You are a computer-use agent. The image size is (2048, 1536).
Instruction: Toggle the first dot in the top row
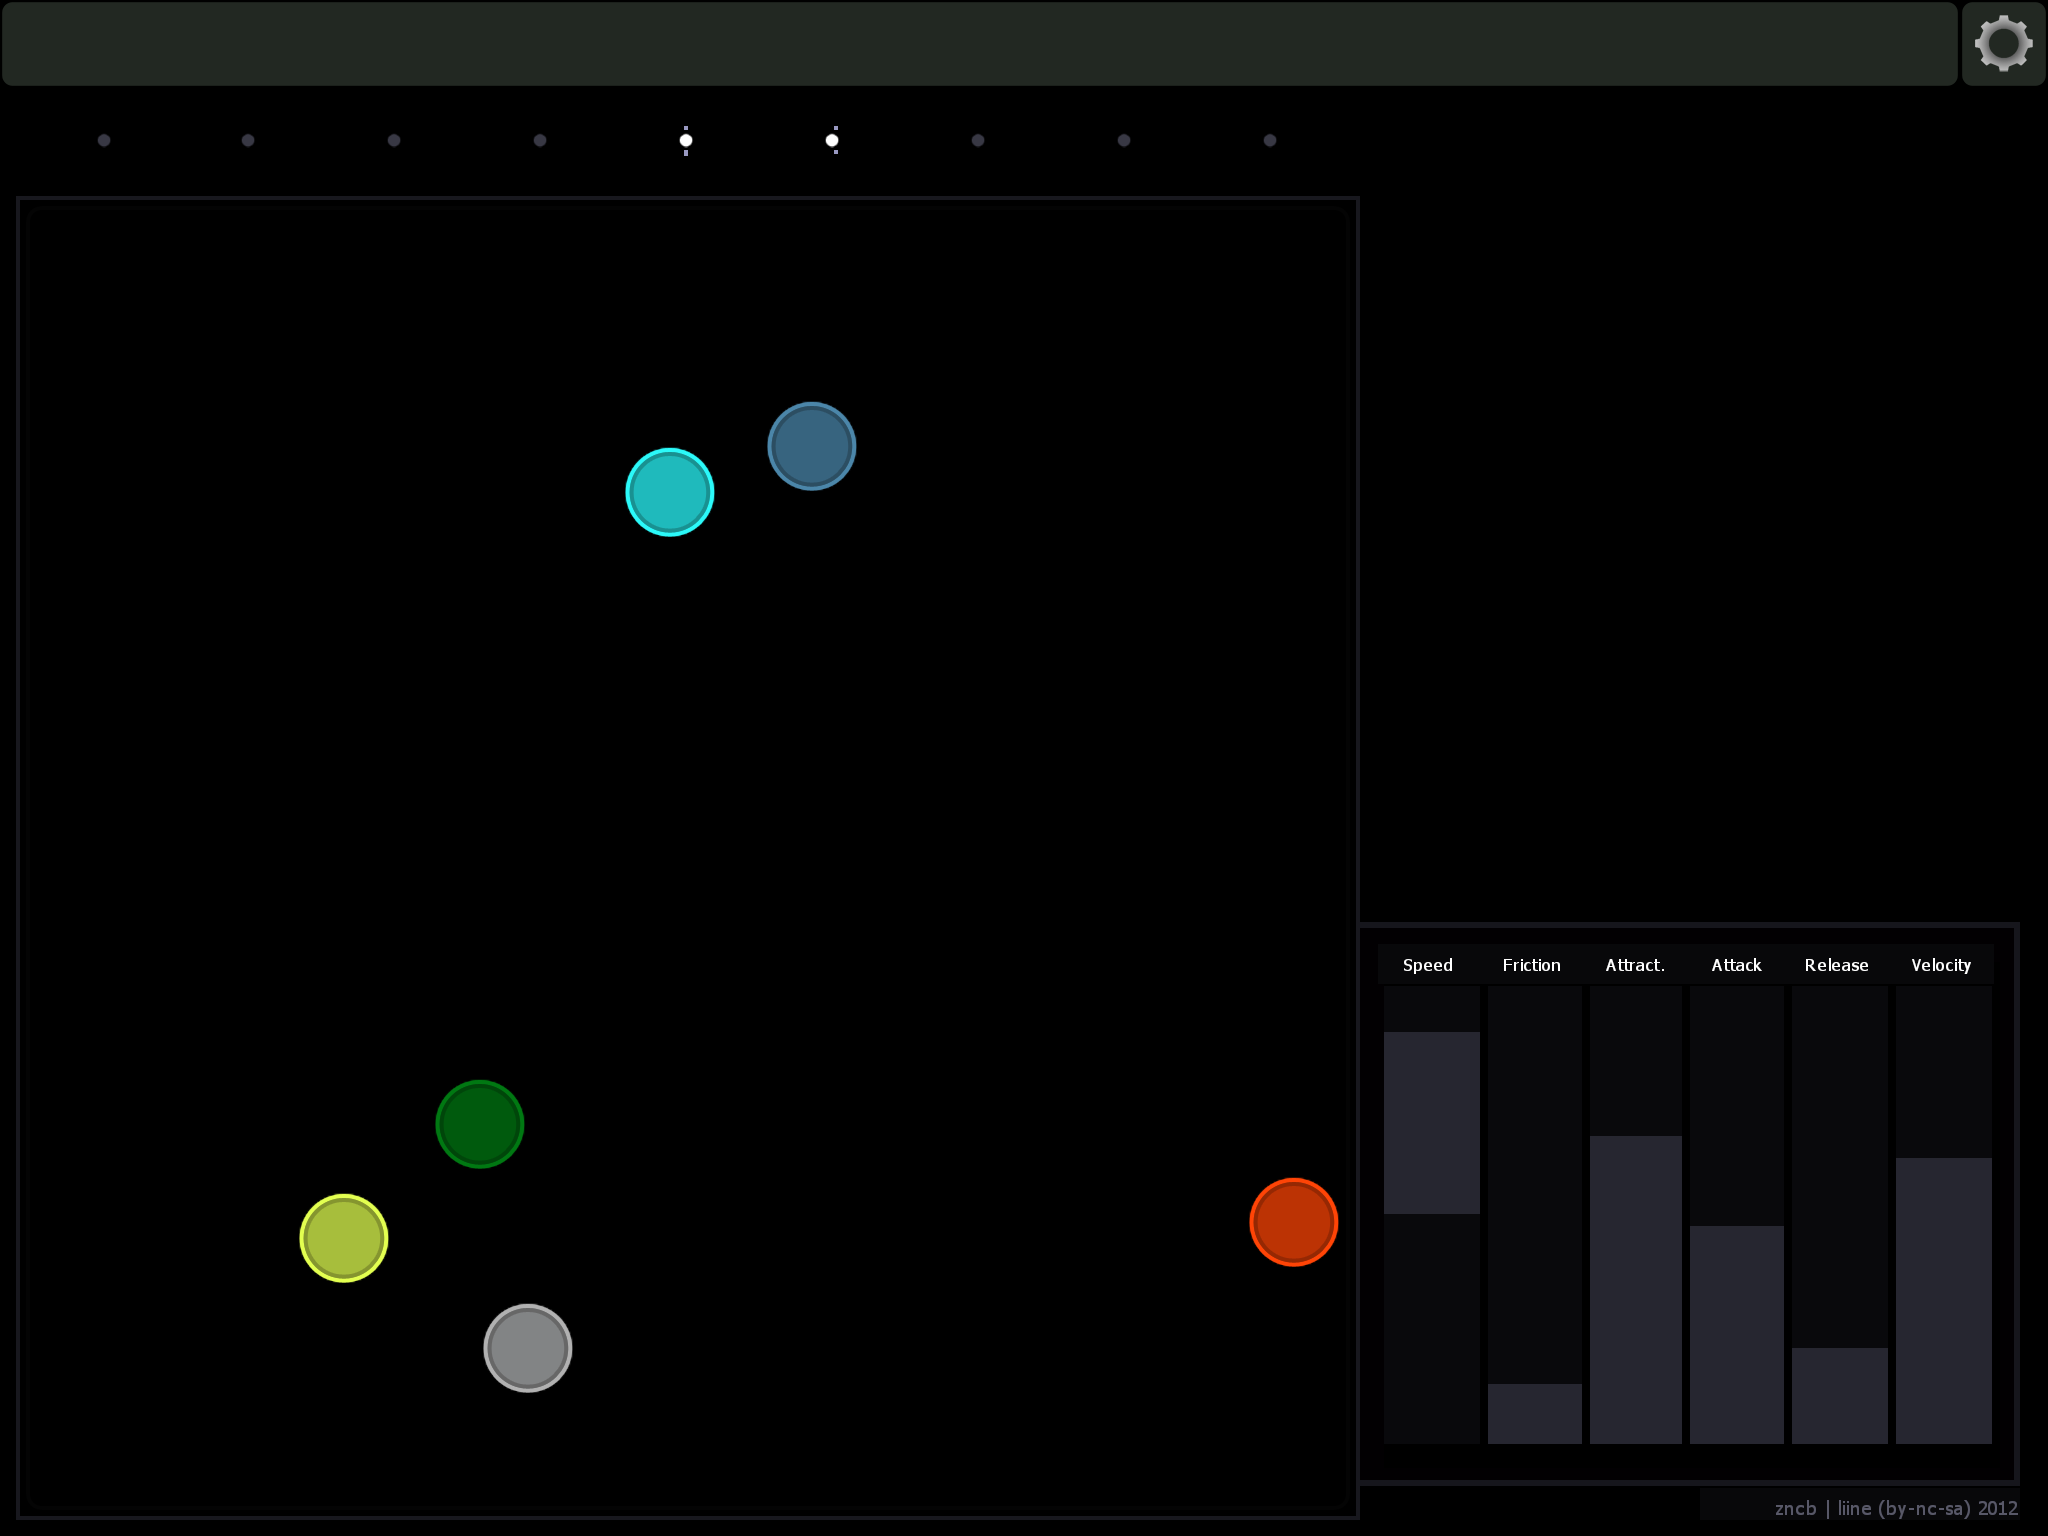pyautogui.click(x=104, y=140)
